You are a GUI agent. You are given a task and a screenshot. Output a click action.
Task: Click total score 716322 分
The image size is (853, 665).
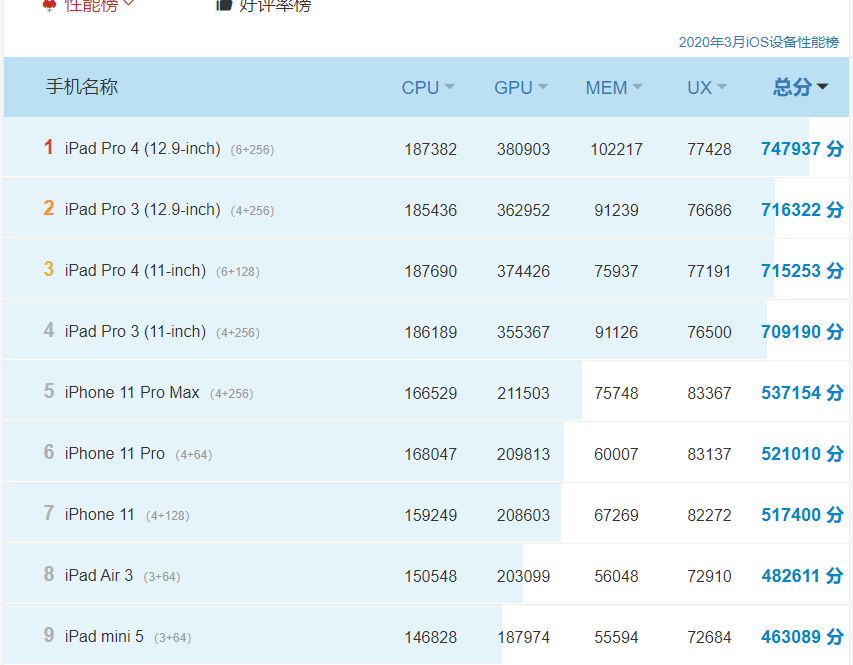(802, 210)
